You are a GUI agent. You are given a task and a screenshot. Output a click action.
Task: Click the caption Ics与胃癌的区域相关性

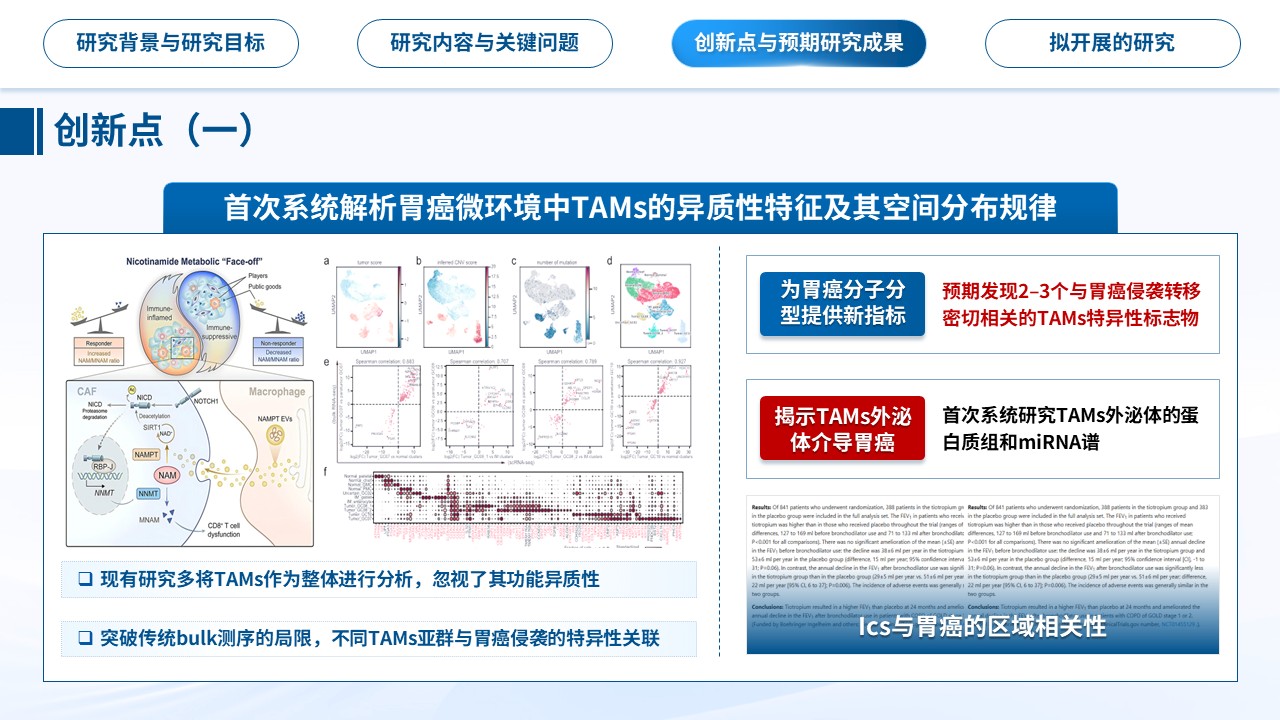pyautogui.click(x=982, y=627)
